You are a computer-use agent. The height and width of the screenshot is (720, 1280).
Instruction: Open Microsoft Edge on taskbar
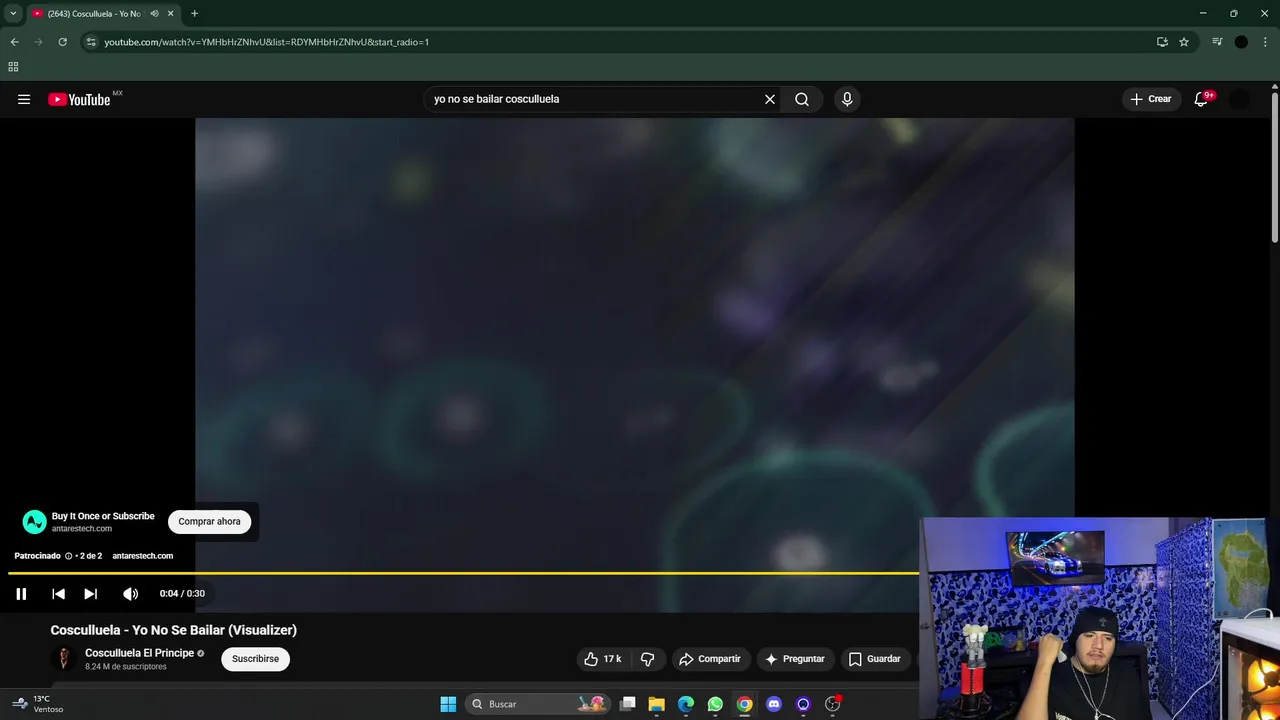[686, 704]
